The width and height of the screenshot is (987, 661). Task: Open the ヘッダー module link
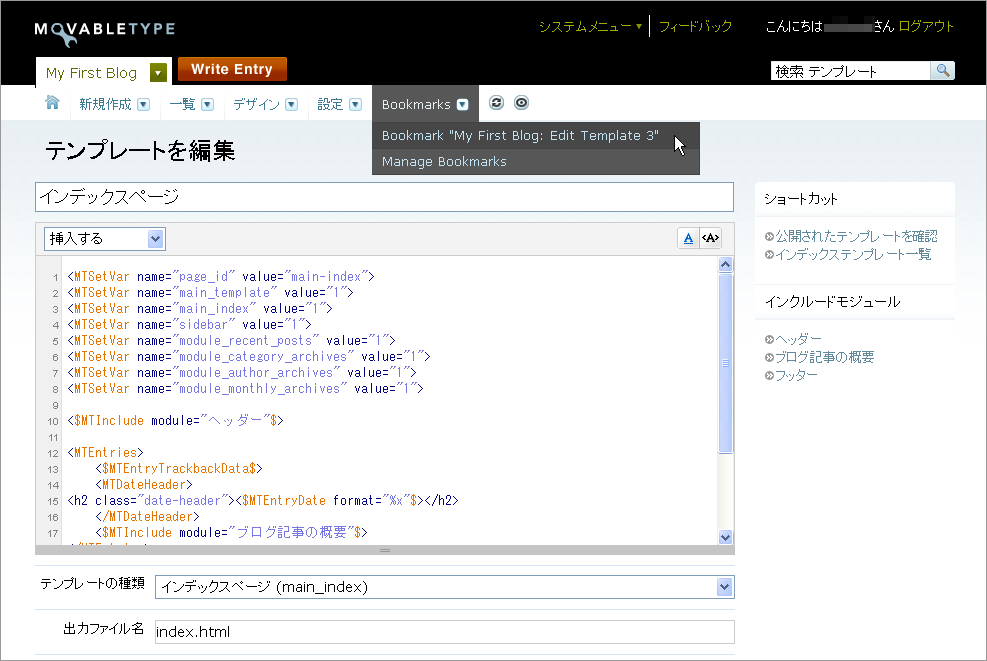click(798, 339)
